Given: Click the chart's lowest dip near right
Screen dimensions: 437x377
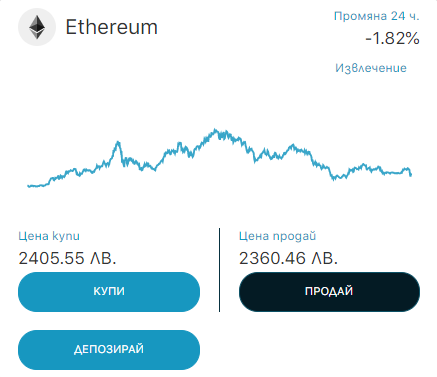Looking at the screenshot, I should click(333, 179).
